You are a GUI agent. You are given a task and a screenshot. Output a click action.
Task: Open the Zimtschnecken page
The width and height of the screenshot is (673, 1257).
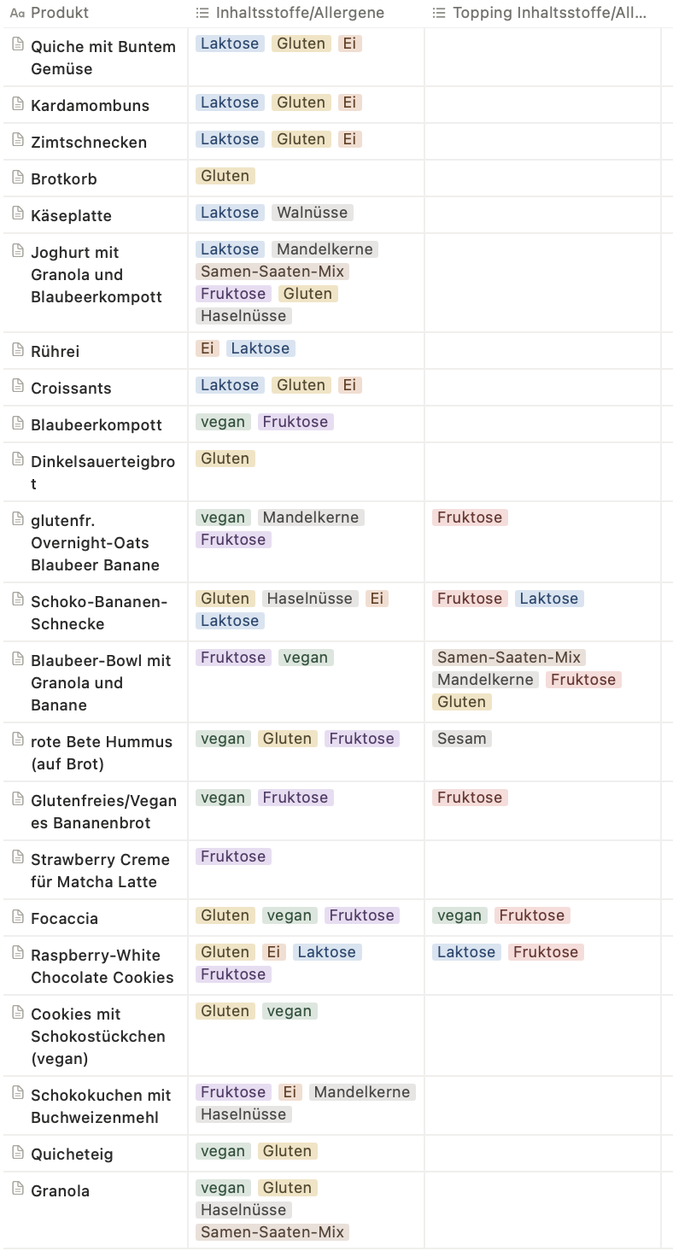click(x=89, y=142)
